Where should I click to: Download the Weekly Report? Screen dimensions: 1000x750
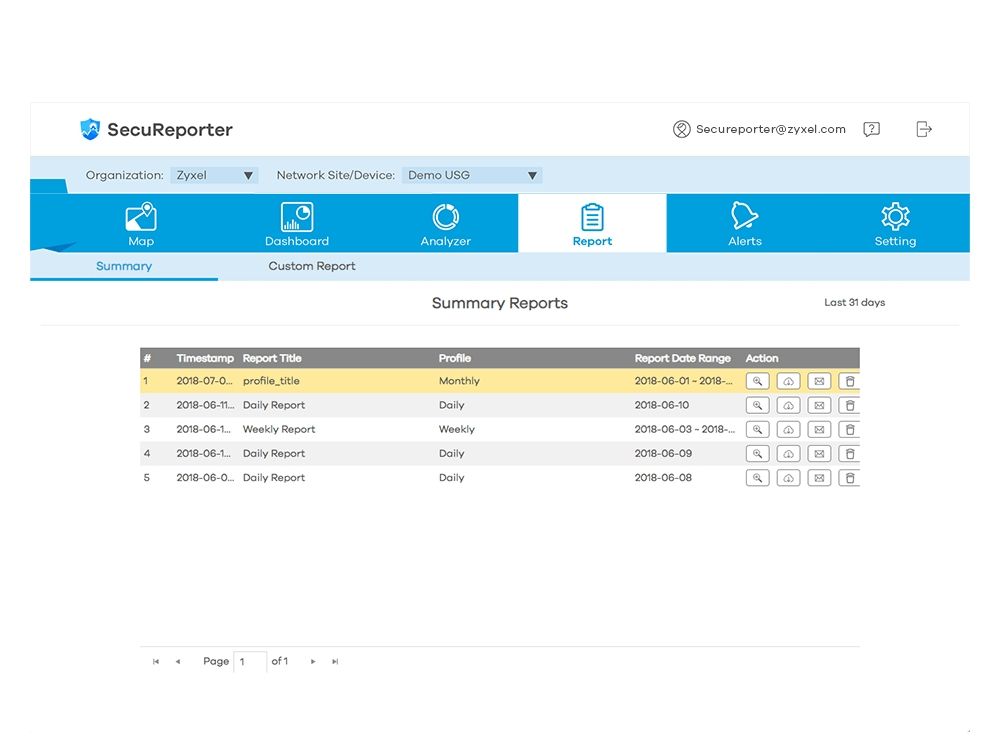click(788, 429)
